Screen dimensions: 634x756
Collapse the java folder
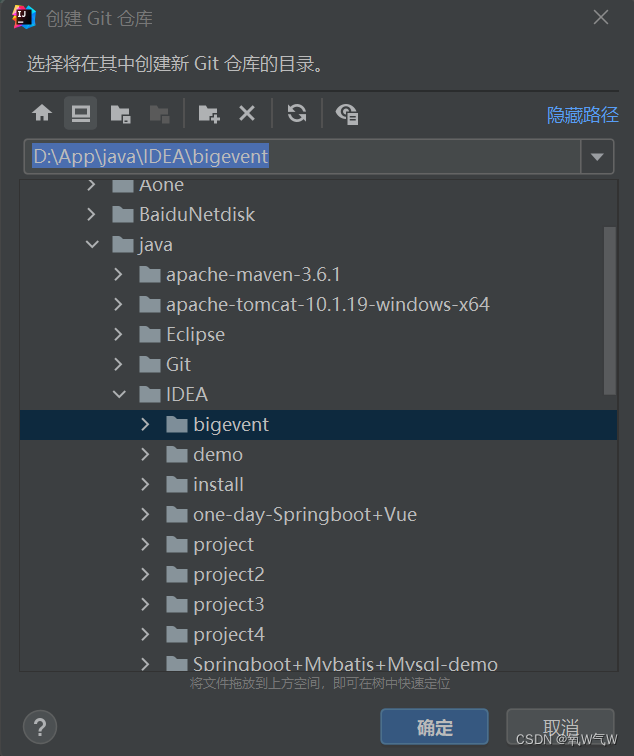pos(92,244)
